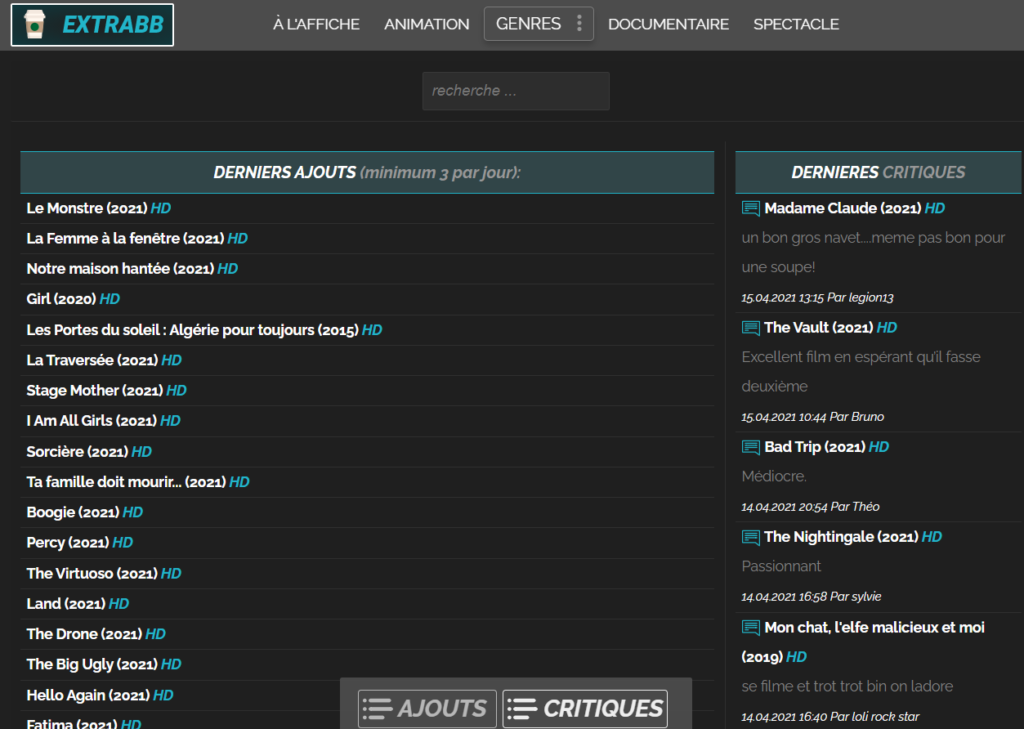Open Mon chat, l'elfe malicieux et moi title

pyautogui.click(x=863, y=642)
